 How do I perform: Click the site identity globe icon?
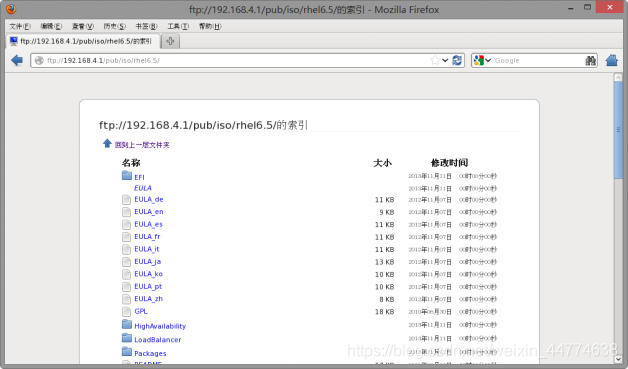click(39, 60)
